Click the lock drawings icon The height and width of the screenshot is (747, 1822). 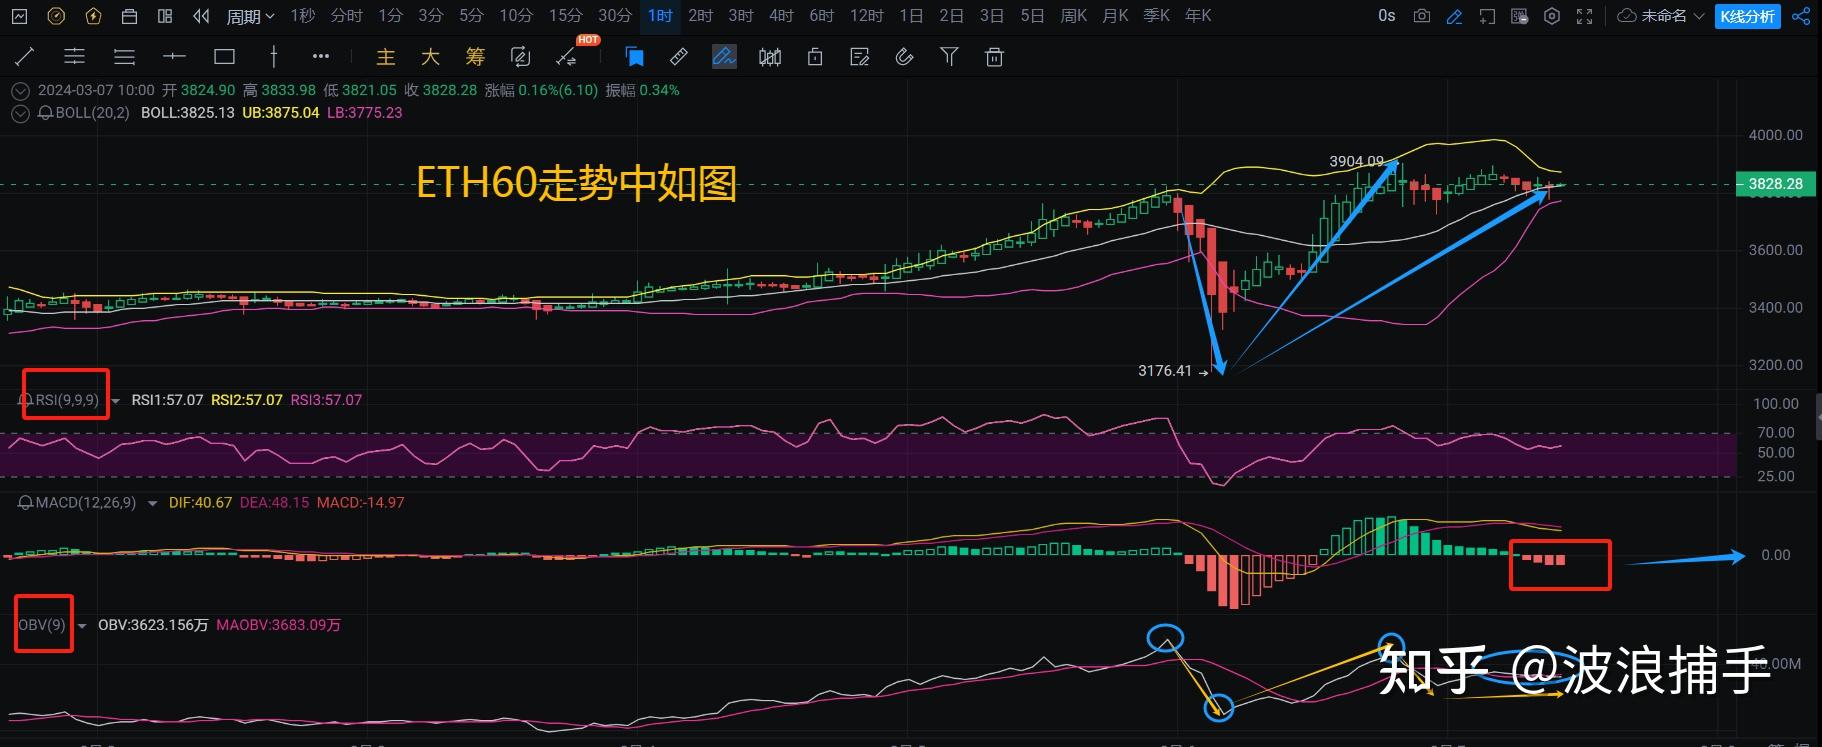[x=815, y=57]
